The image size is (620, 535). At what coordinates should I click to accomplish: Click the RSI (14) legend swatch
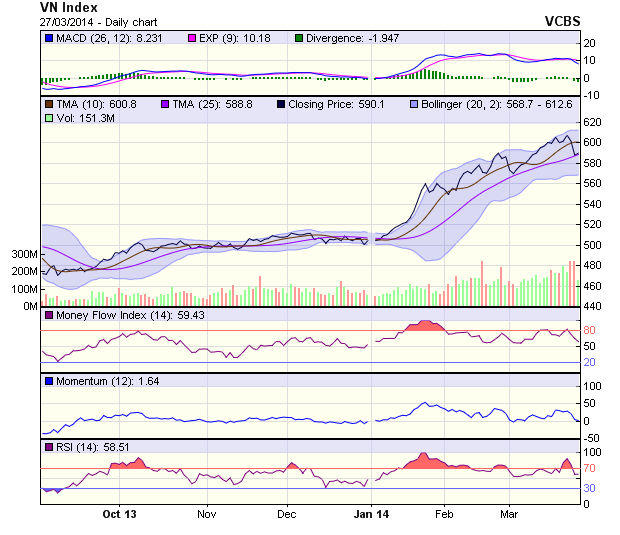pyautogui.click(x=49, y=446)
